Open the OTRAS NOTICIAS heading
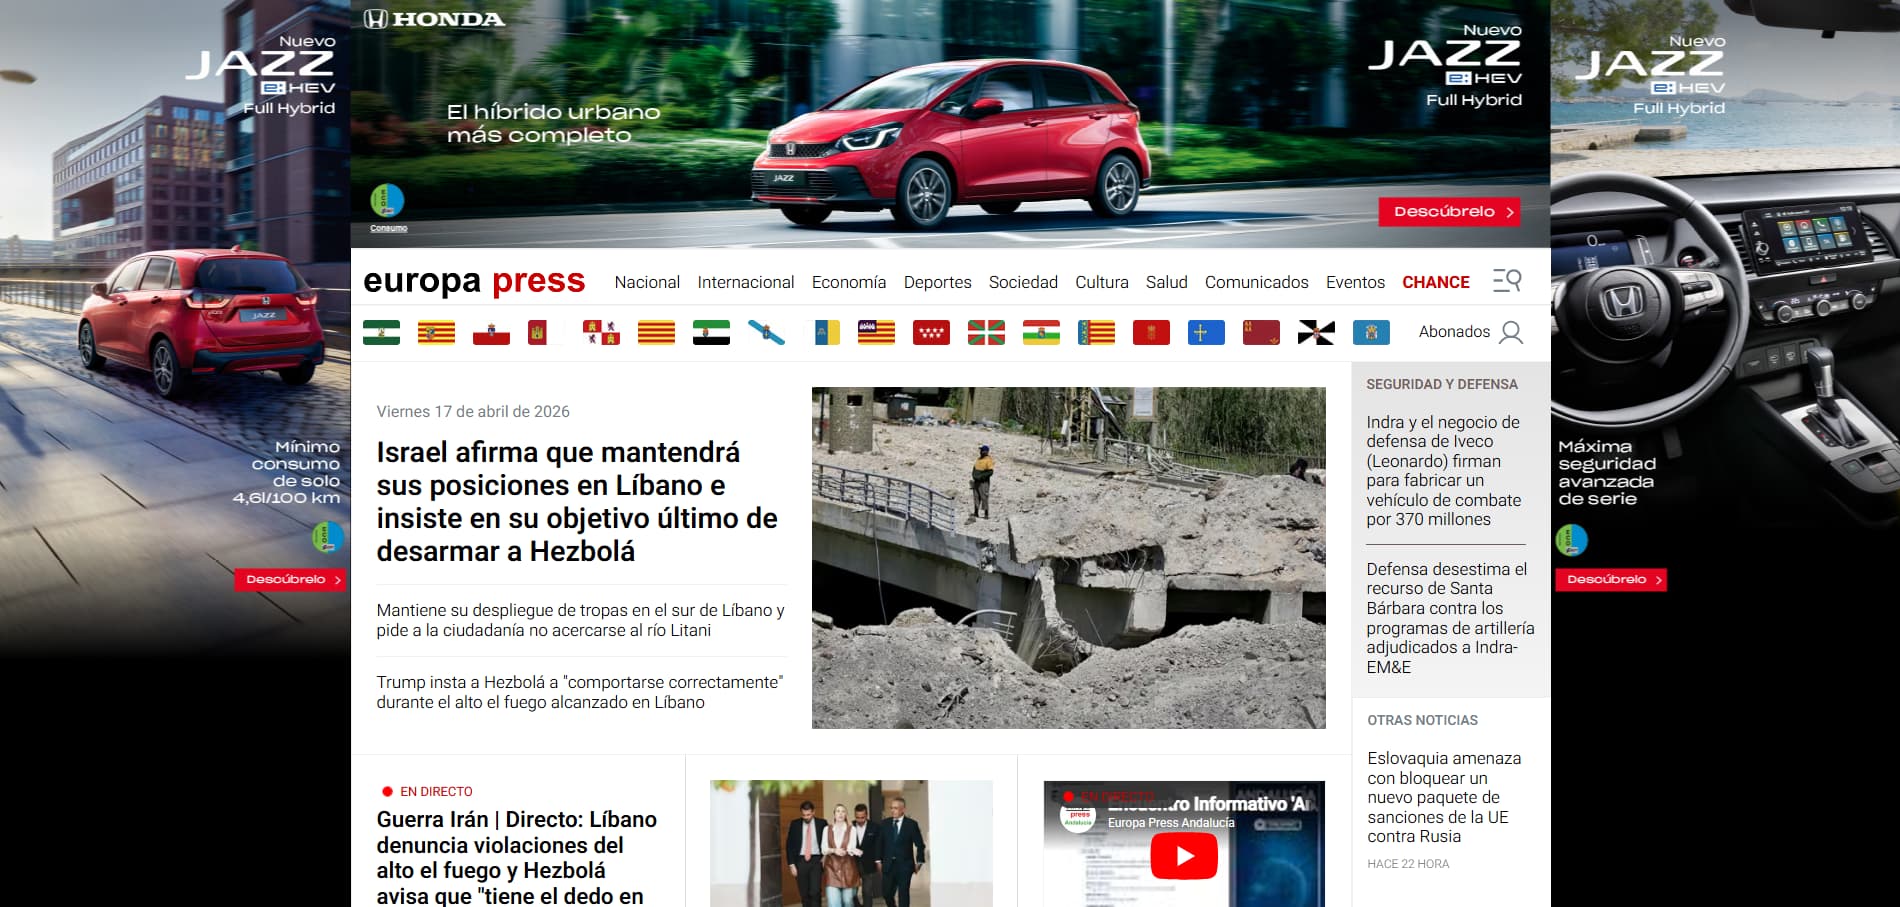 (1422, 720)
